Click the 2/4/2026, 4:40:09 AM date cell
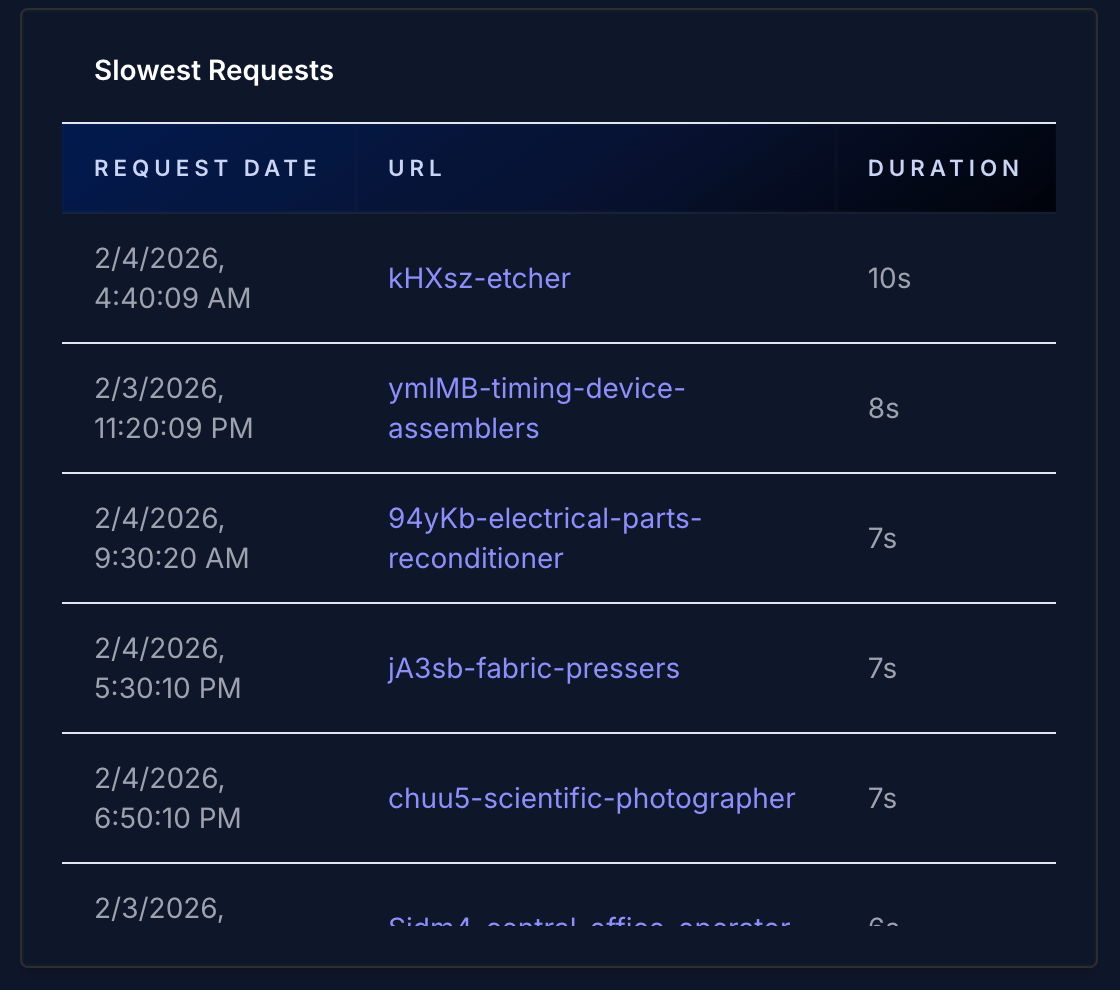Viewport: 1120px width, 990px height. pos(173,278)
